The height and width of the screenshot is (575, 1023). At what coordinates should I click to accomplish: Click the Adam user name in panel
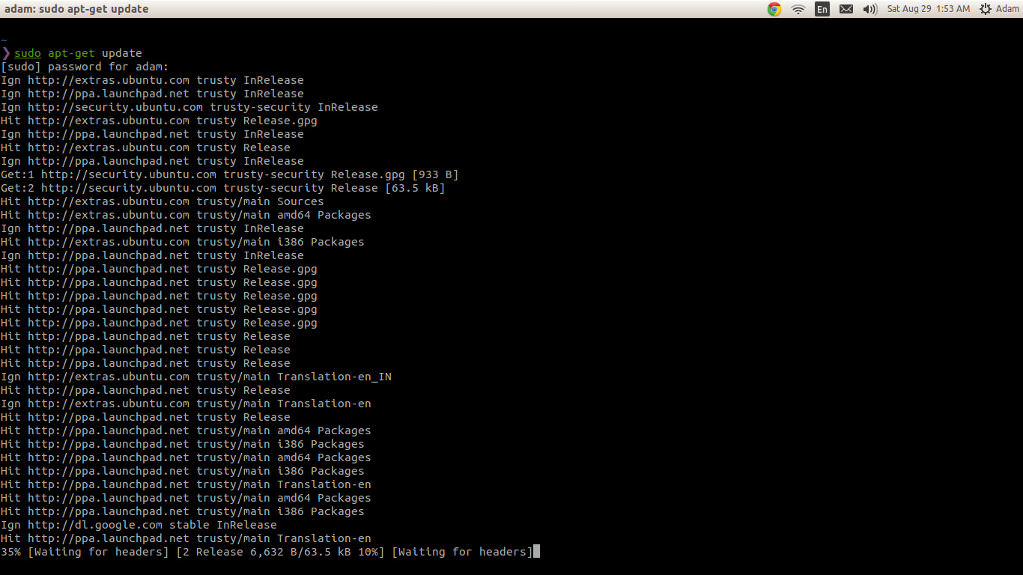(1007, 9)
